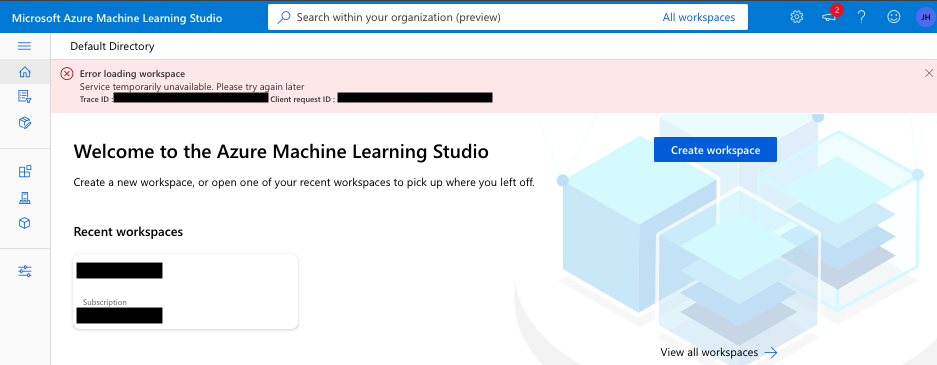Screen dimensions: 937x365
Task: Open the sliders settings sidebar icon
Action: 25,271
